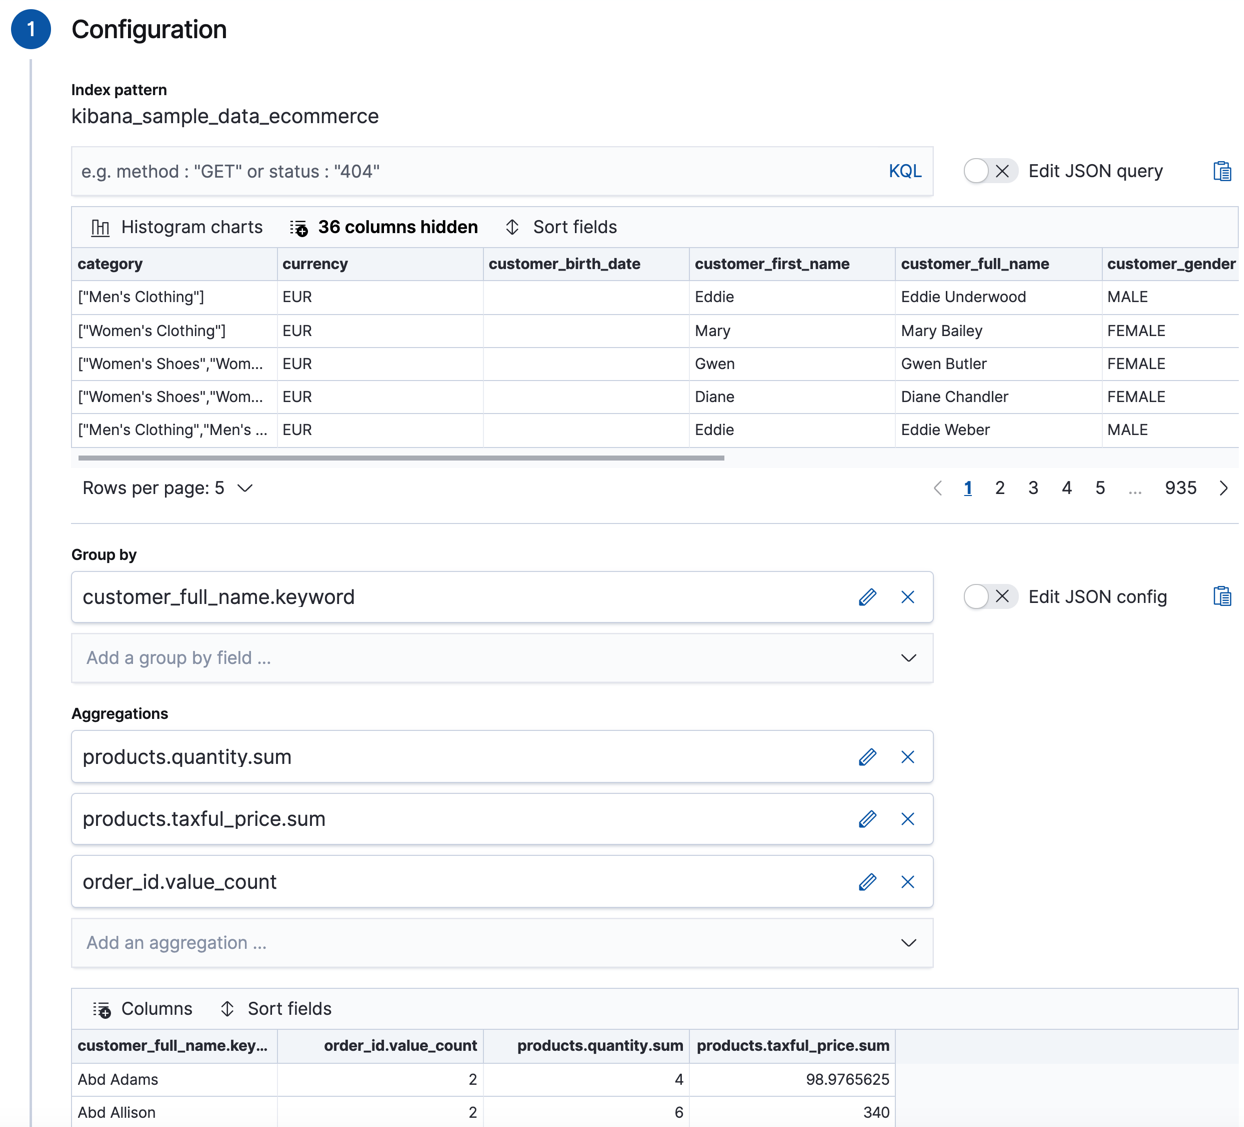Open Sort fields for the results table

point(275,1008)
